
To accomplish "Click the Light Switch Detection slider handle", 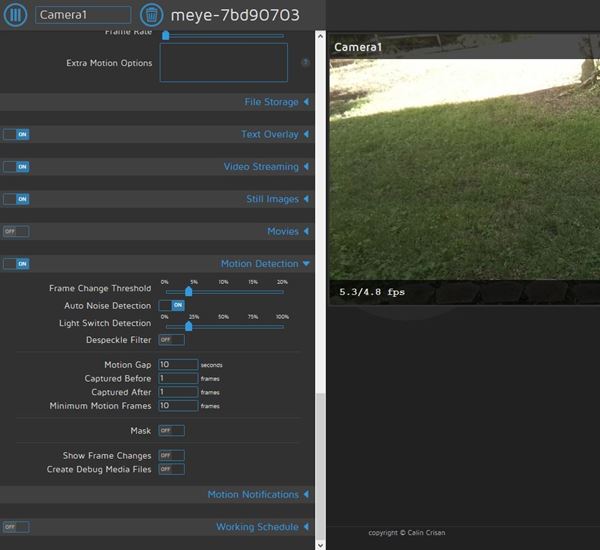I will coord(189,326).
